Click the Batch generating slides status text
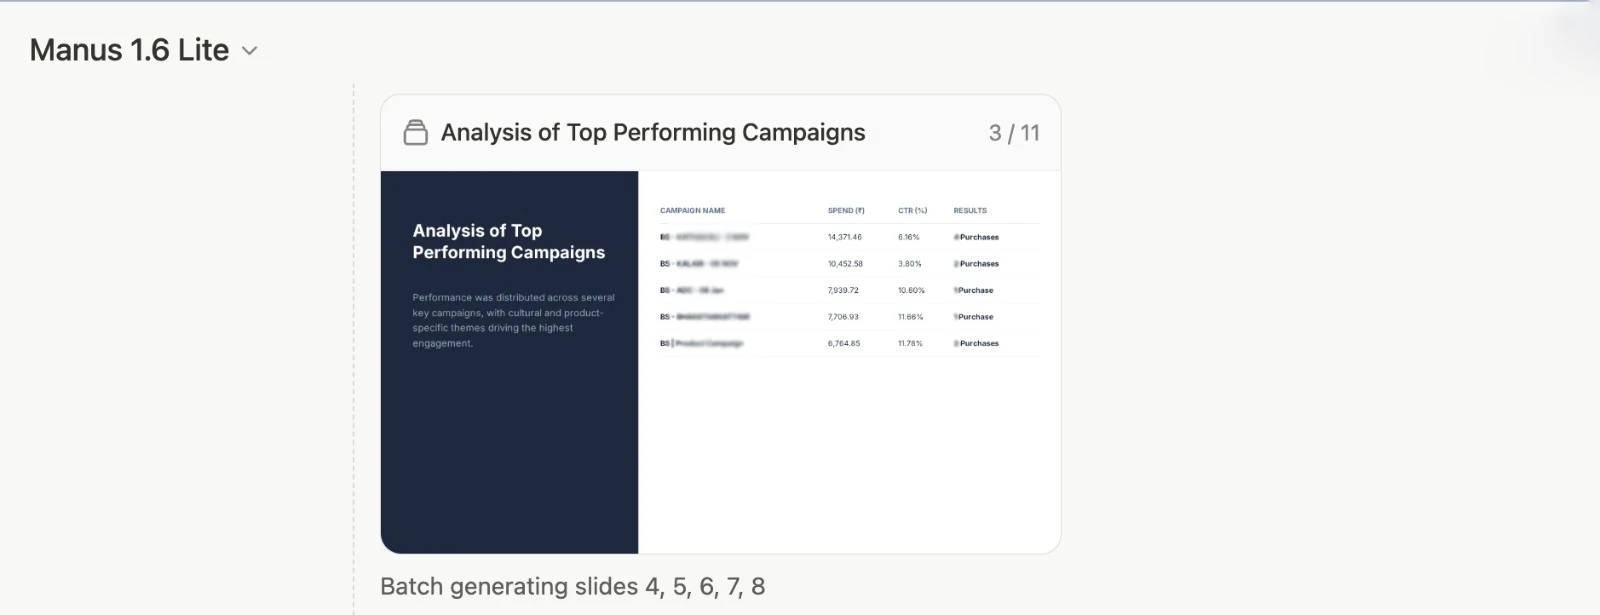 pyautogui.click(x=572, y=587)
